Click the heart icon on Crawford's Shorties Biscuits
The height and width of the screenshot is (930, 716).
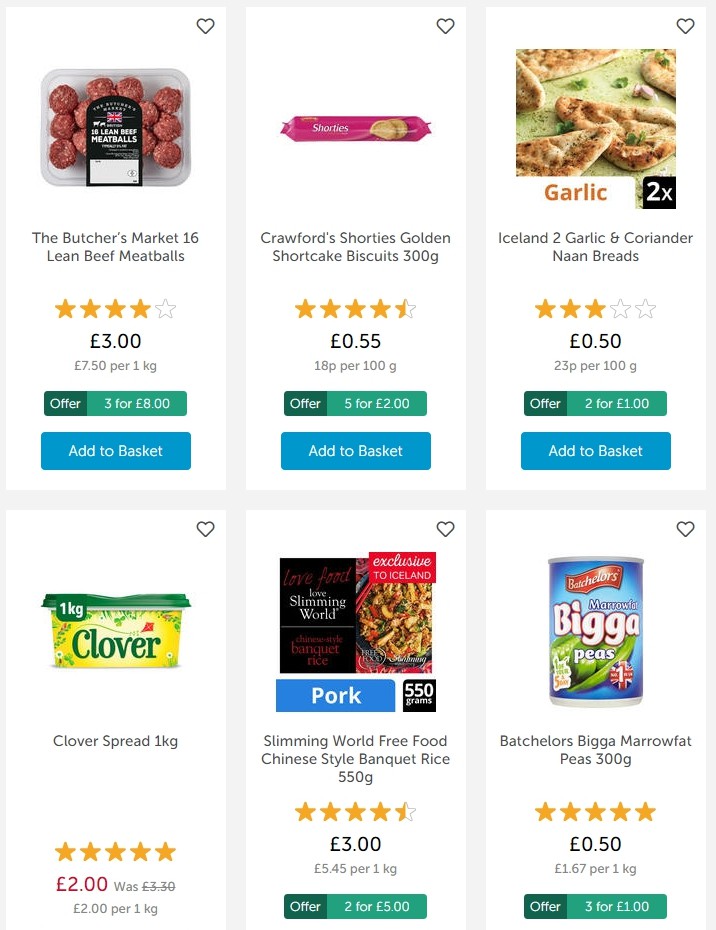445,26
